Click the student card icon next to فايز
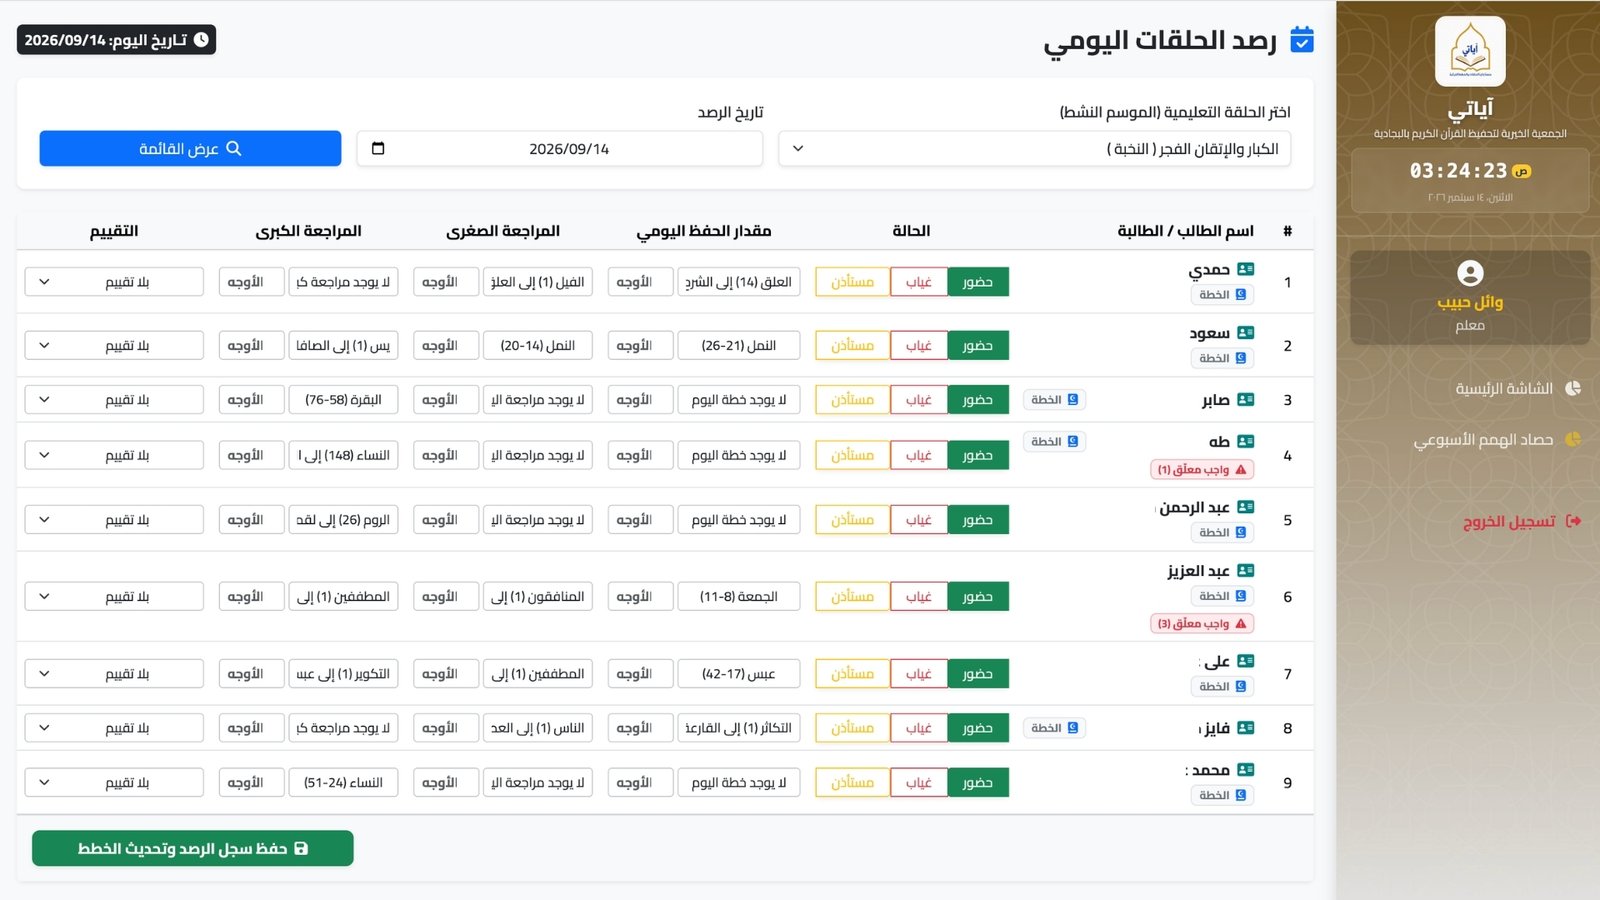Screen dimensions: 1600x900 tap(1246, 727)
